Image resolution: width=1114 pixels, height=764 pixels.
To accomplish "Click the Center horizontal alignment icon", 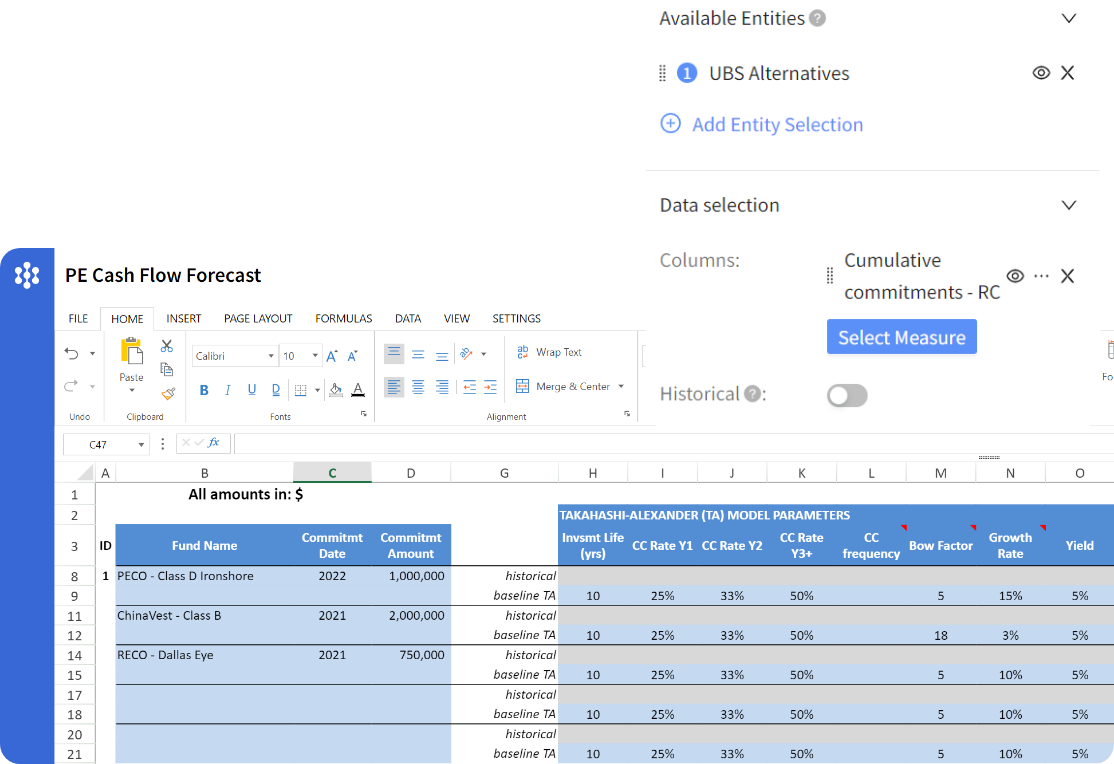I will [417, 387].
